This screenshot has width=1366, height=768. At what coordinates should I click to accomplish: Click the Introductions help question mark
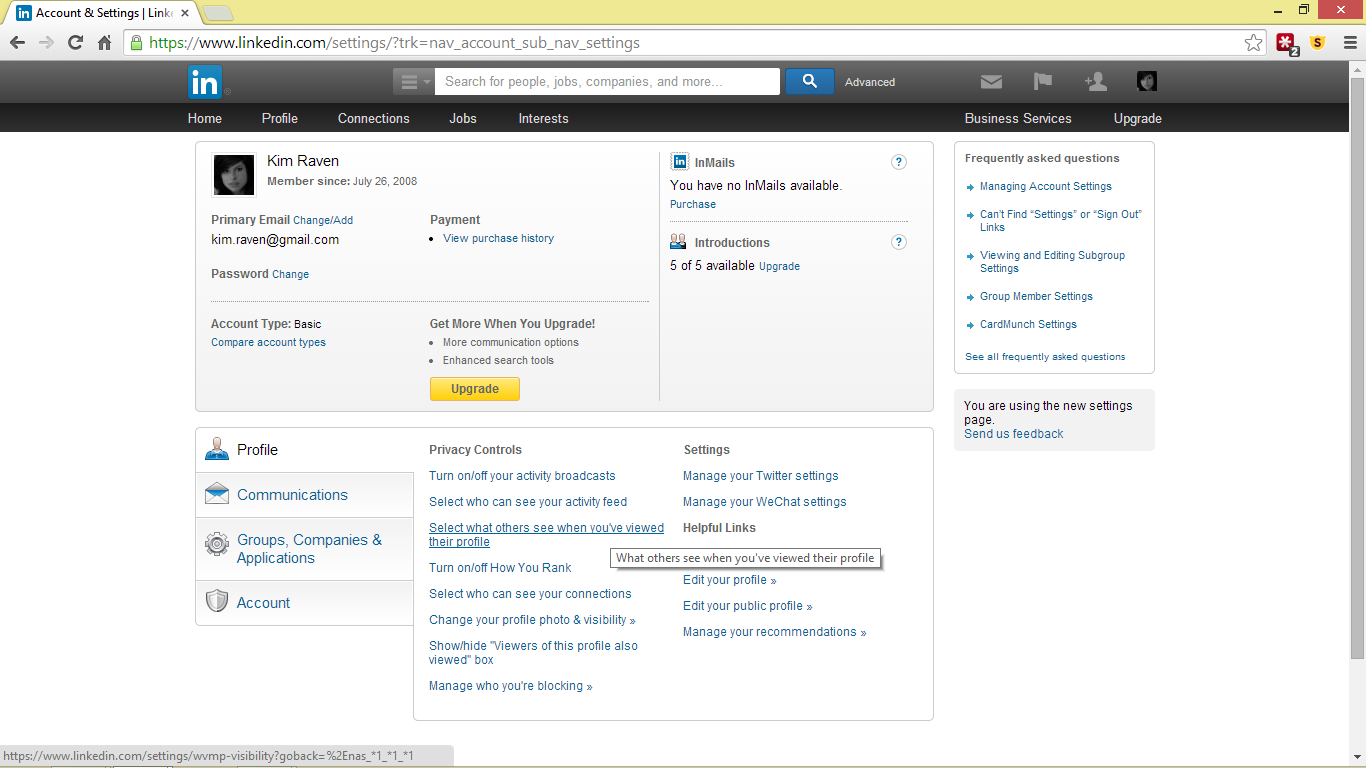coord(899,242)
